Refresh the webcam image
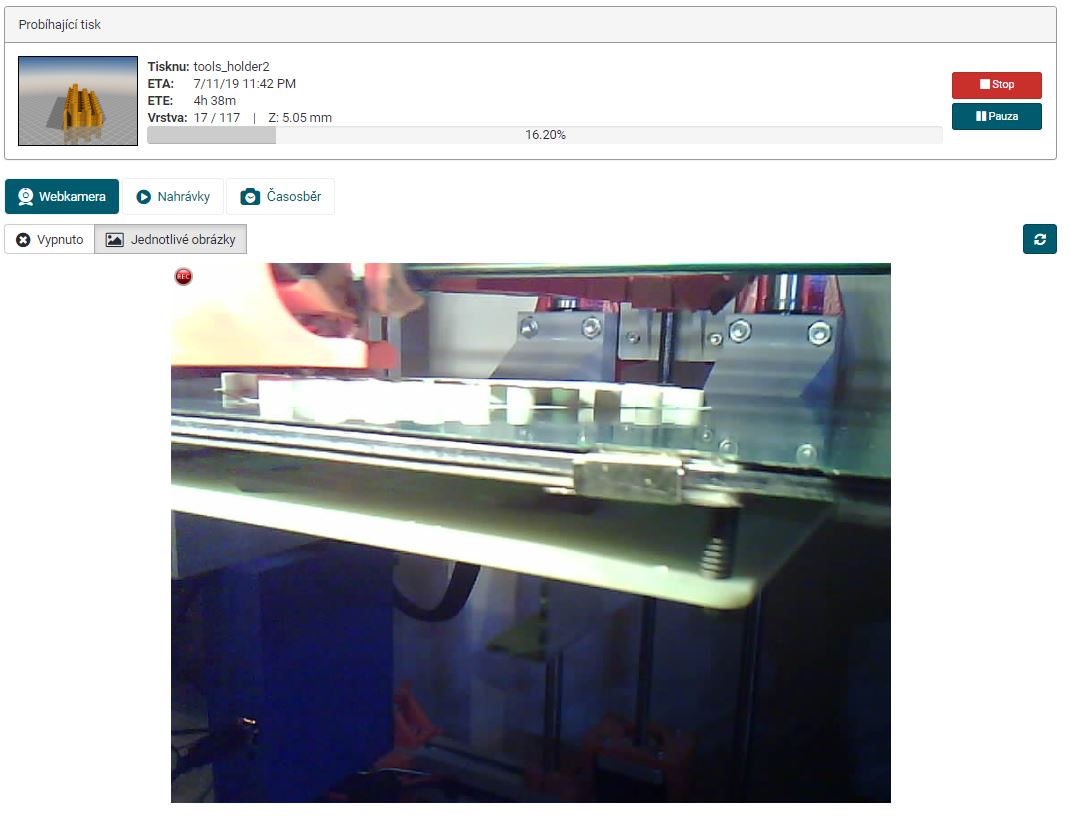 (1040, 240)
